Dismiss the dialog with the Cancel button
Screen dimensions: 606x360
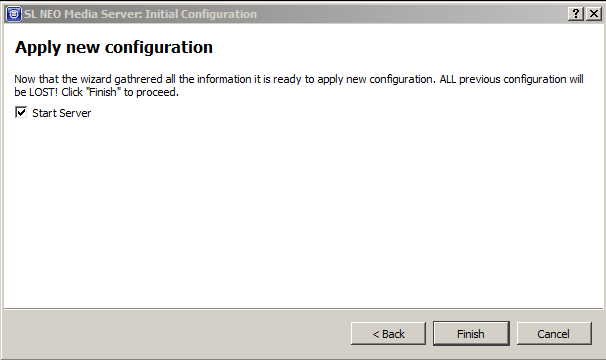(554, 333)
